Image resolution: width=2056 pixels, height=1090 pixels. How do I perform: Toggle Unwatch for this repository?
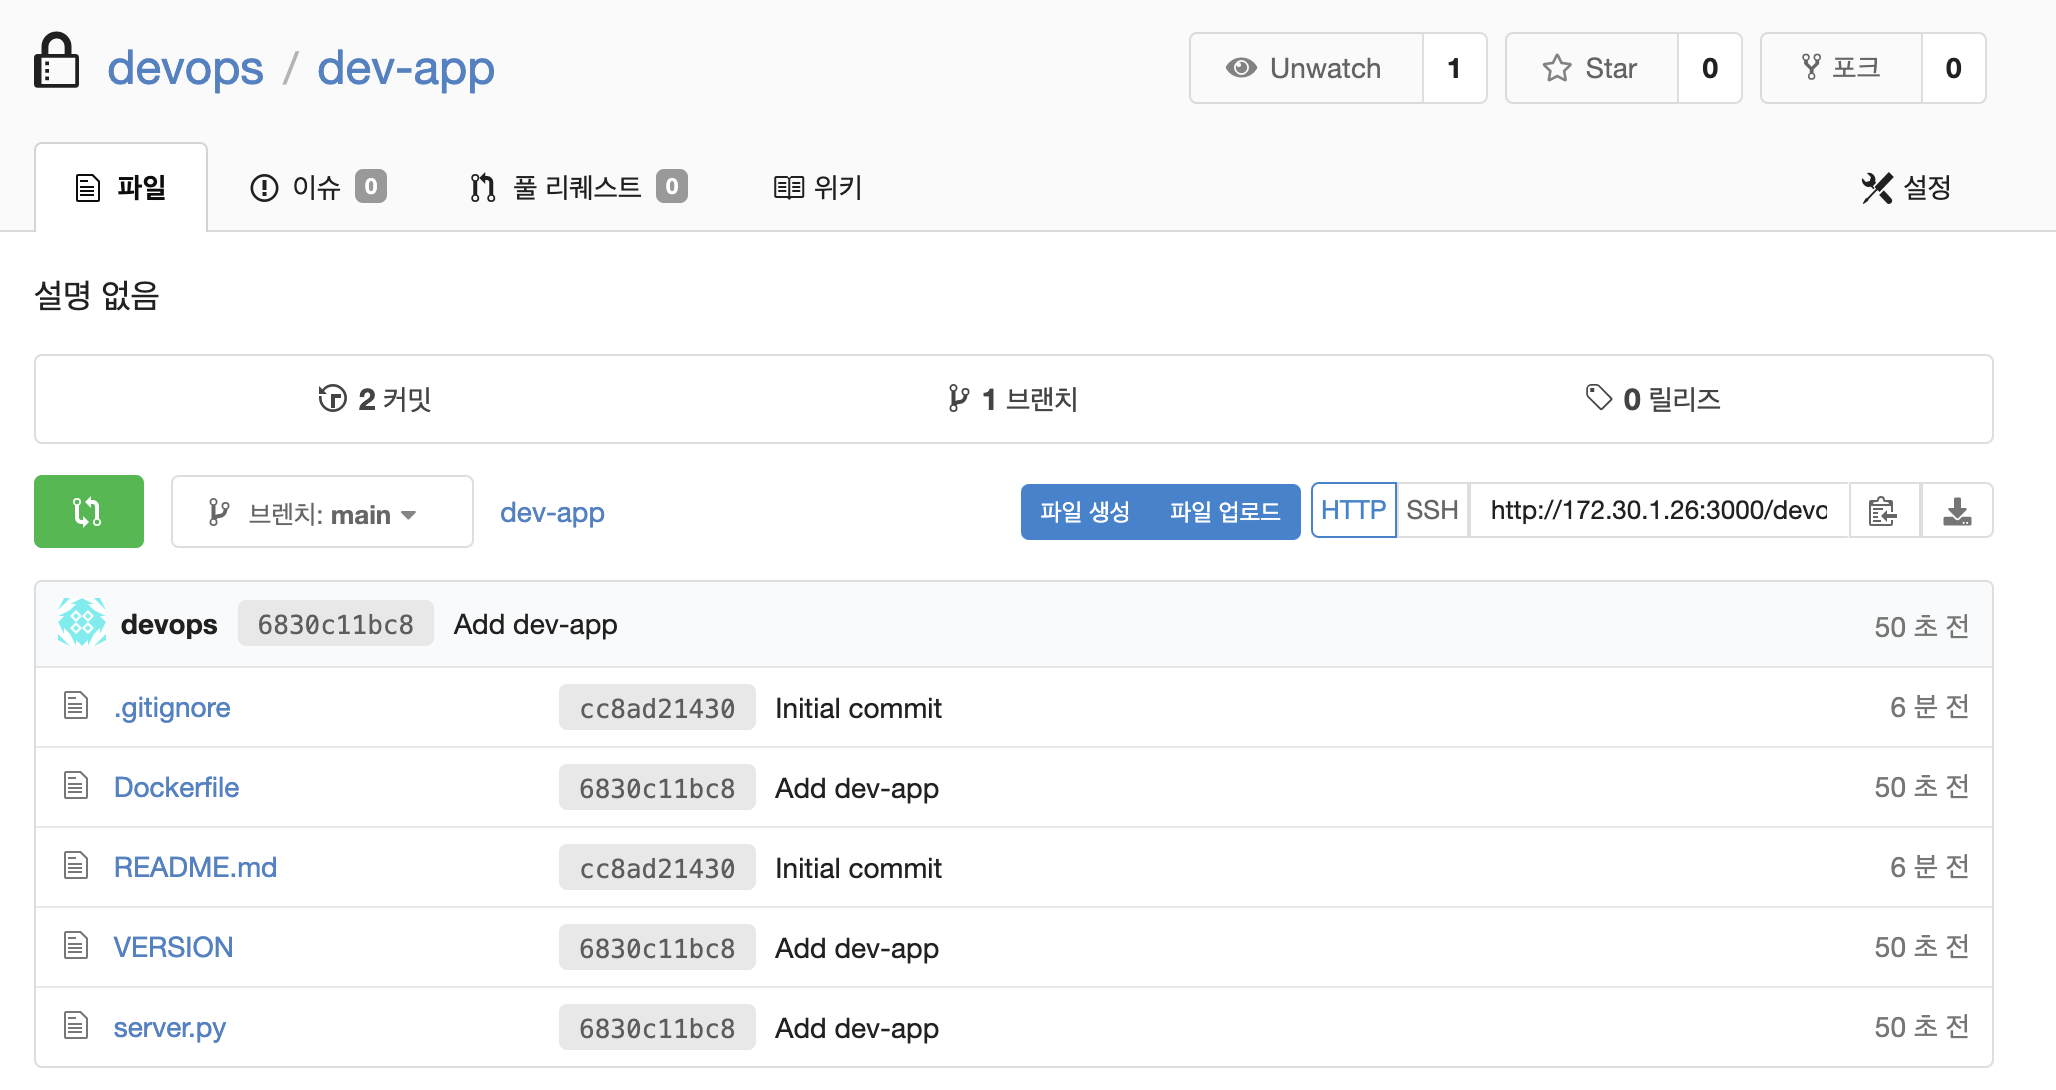coord(1305,68)
